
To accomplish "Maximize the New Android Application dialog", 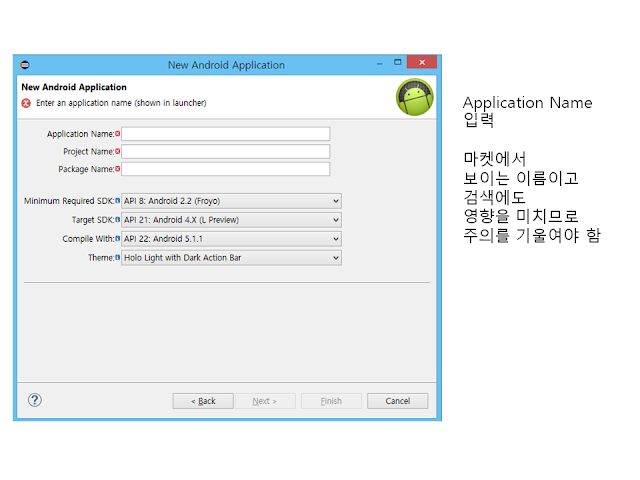I will click(398, 62).
